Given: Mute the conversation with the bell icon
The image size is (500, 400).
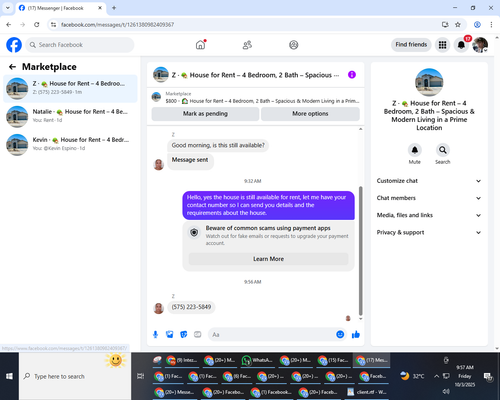Looking at the screenshot, I should point(415,150).
